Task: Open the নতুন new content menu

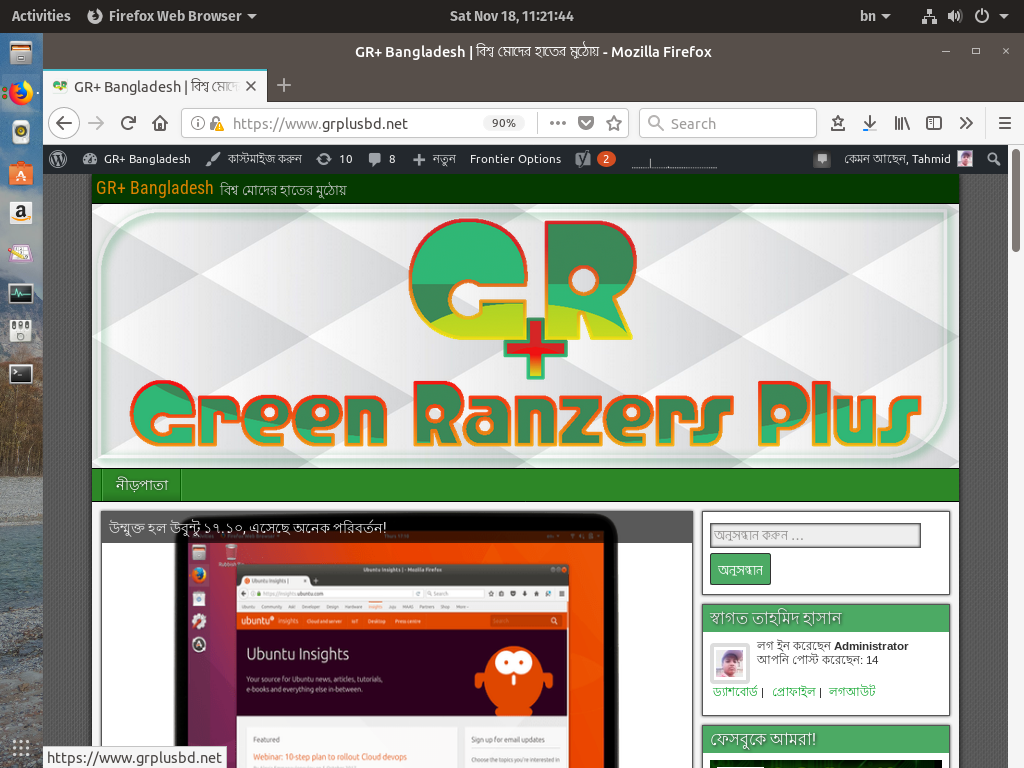Action: [x=434, y=159]
